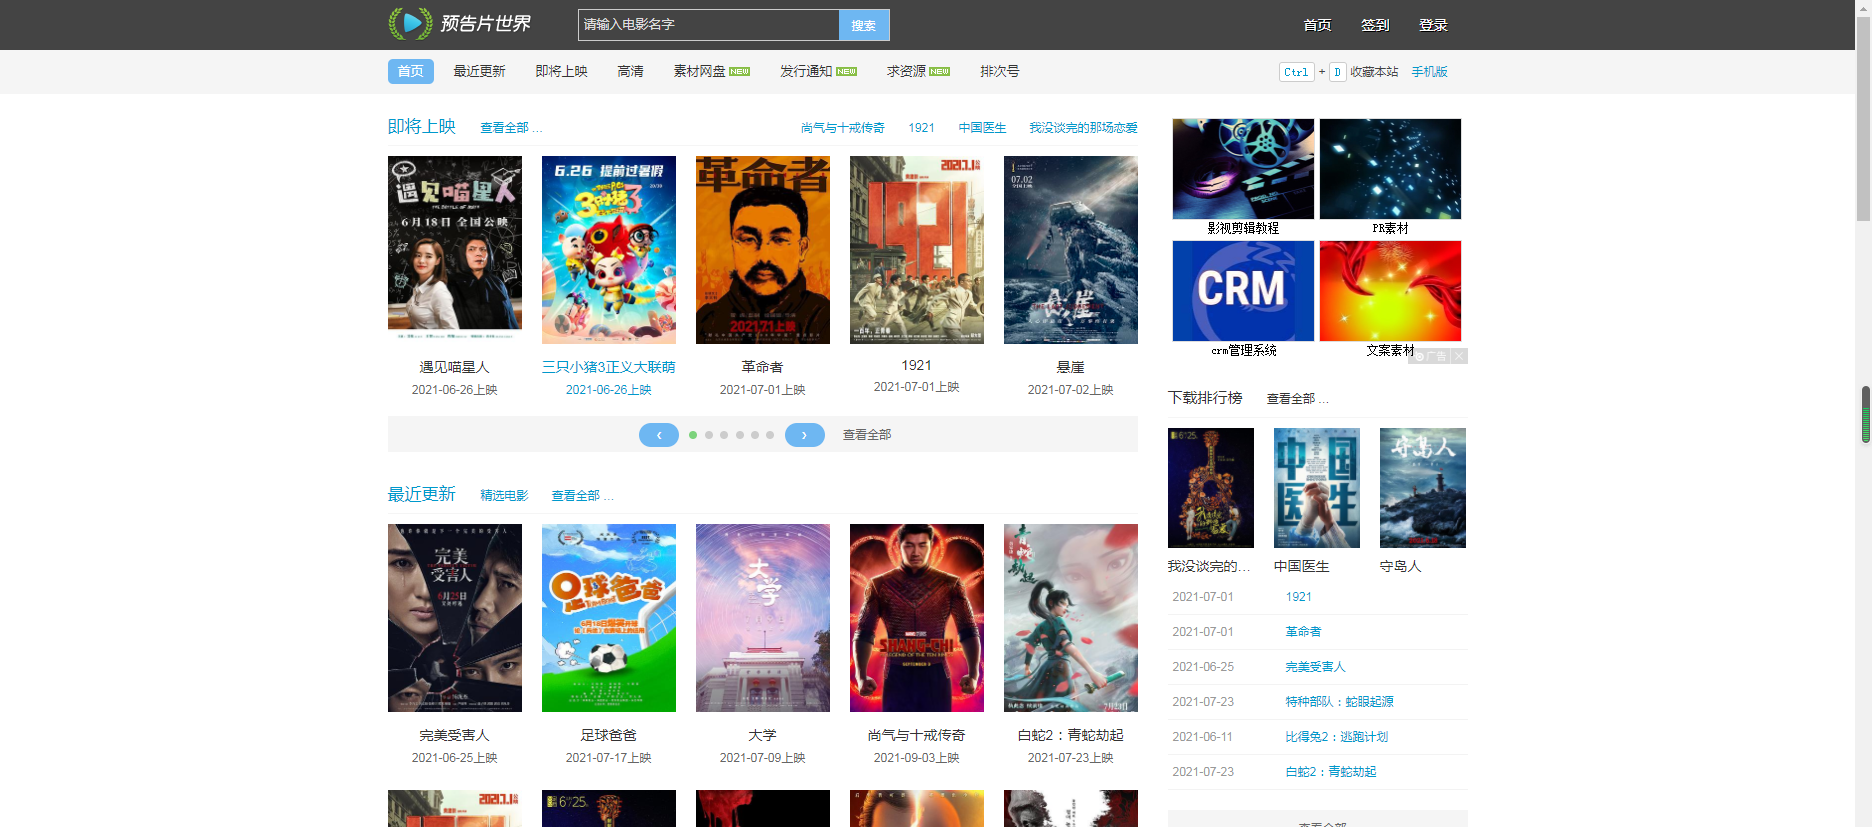Select the third carousel pagination dot

click(x=724, y=435)
